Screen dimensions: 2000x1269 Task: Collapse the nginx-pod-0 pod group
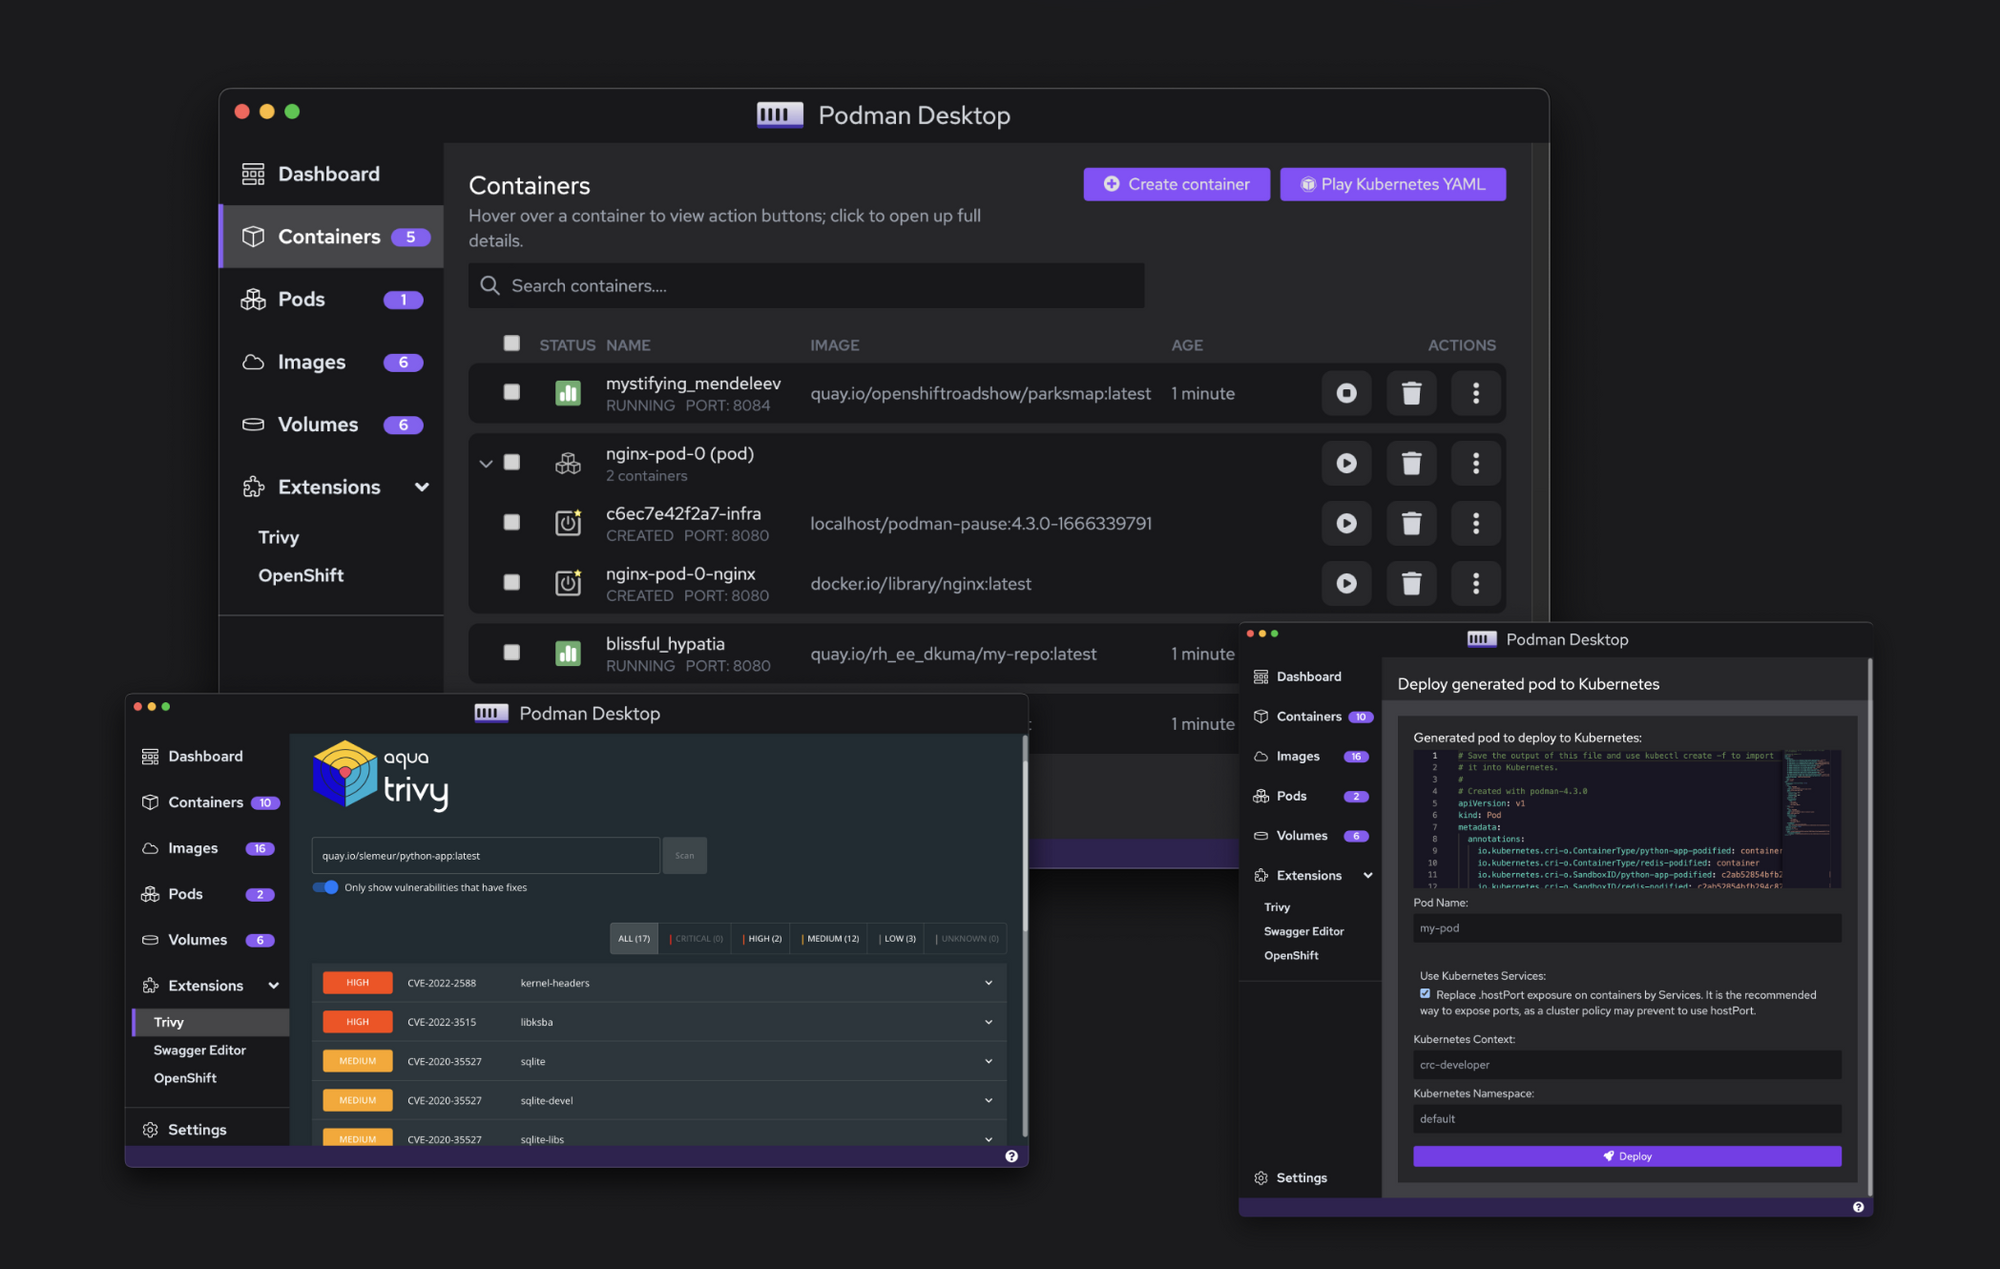[x=486, y=463]
